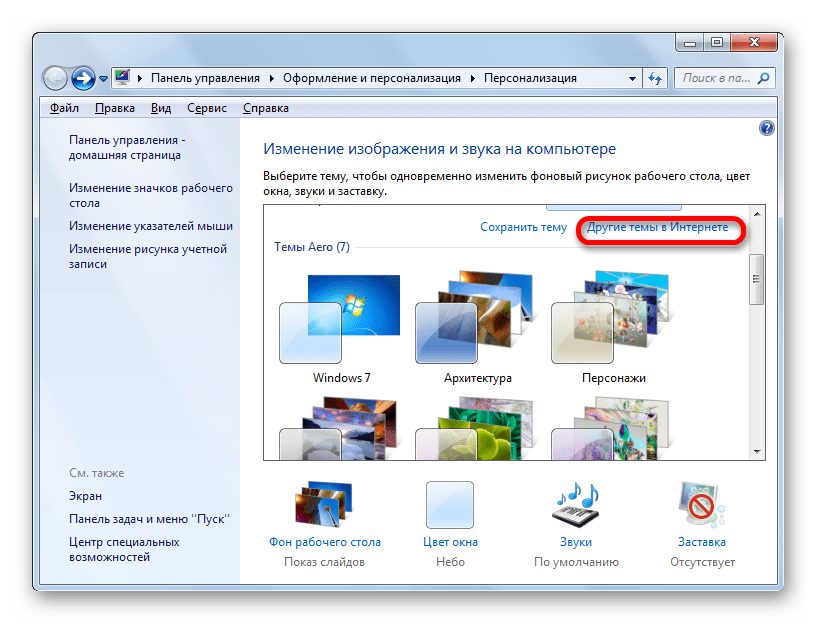Click the theme list scroll down arrow

coord(757,452)
